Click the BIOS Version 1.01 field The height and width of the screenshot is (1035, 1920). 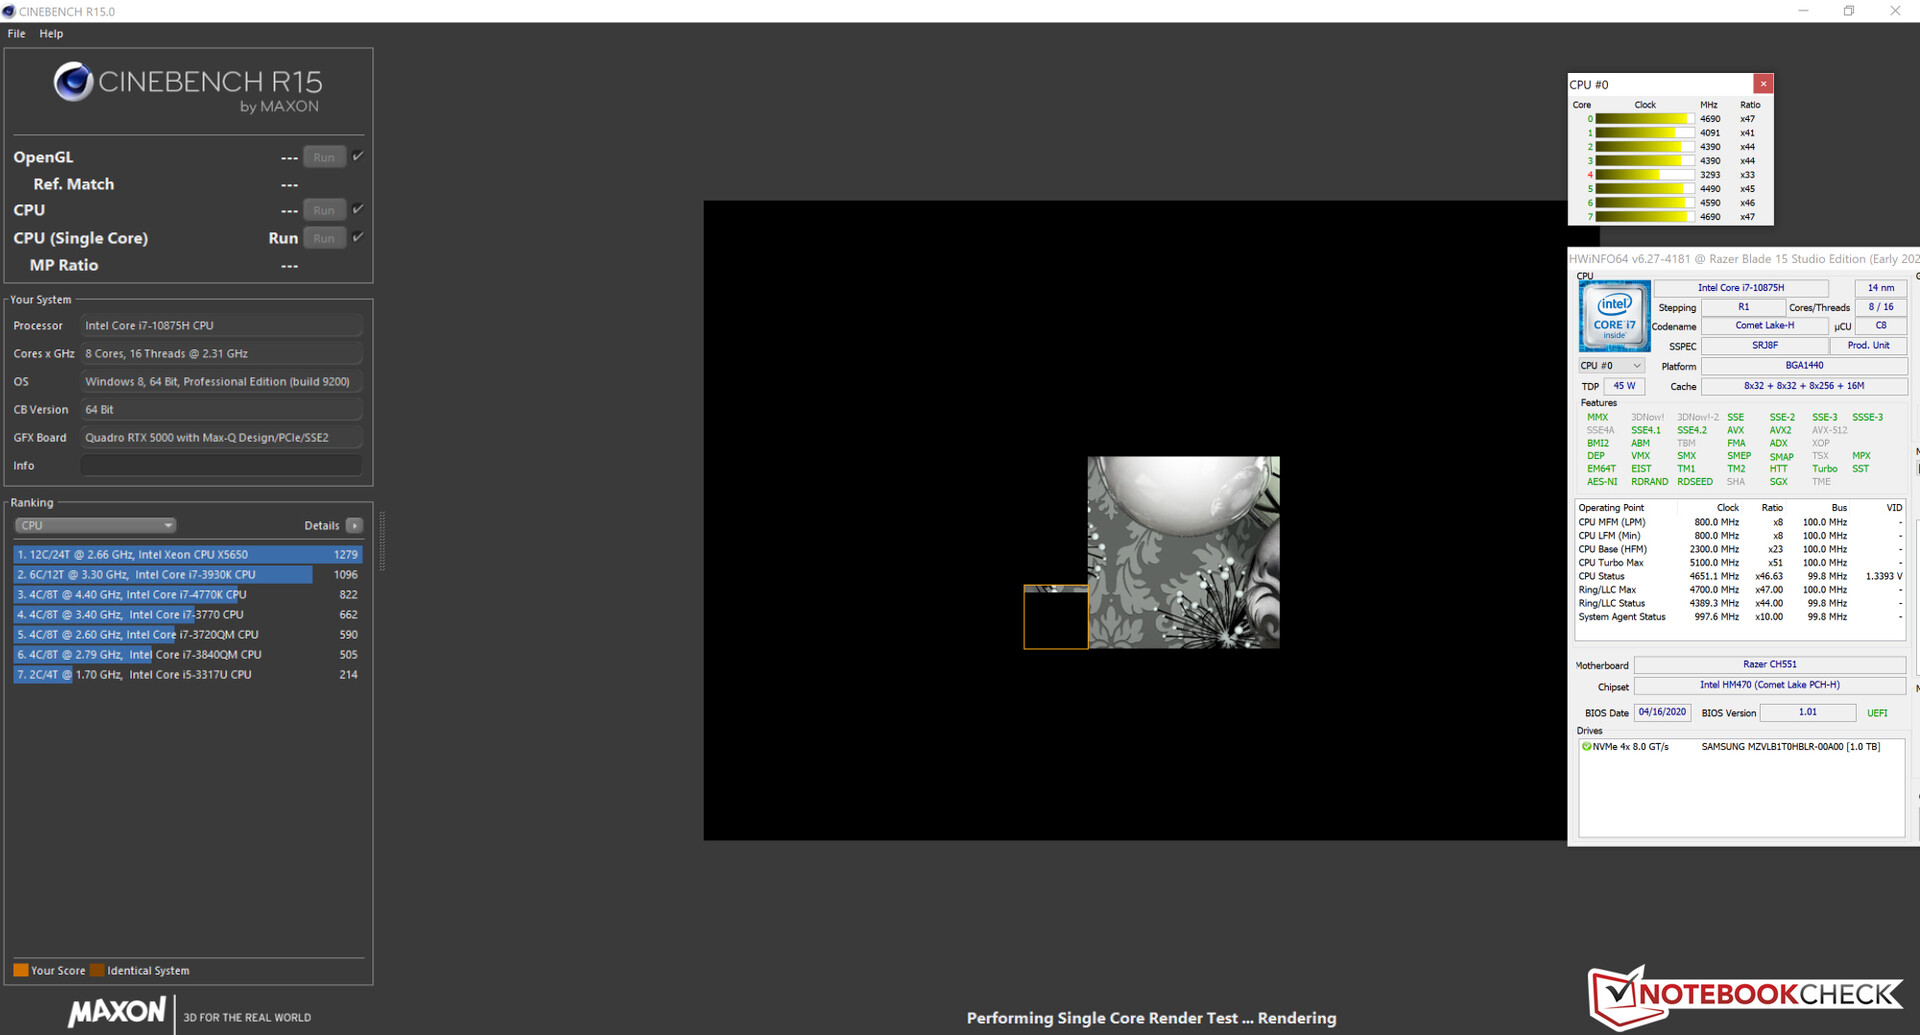click(x=1808, y=713)
